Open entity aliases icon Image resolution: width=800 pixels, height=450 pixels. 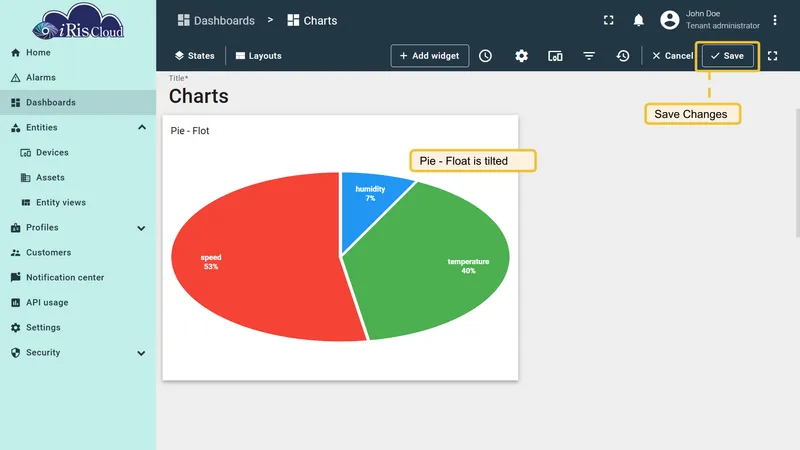(555, 56)
